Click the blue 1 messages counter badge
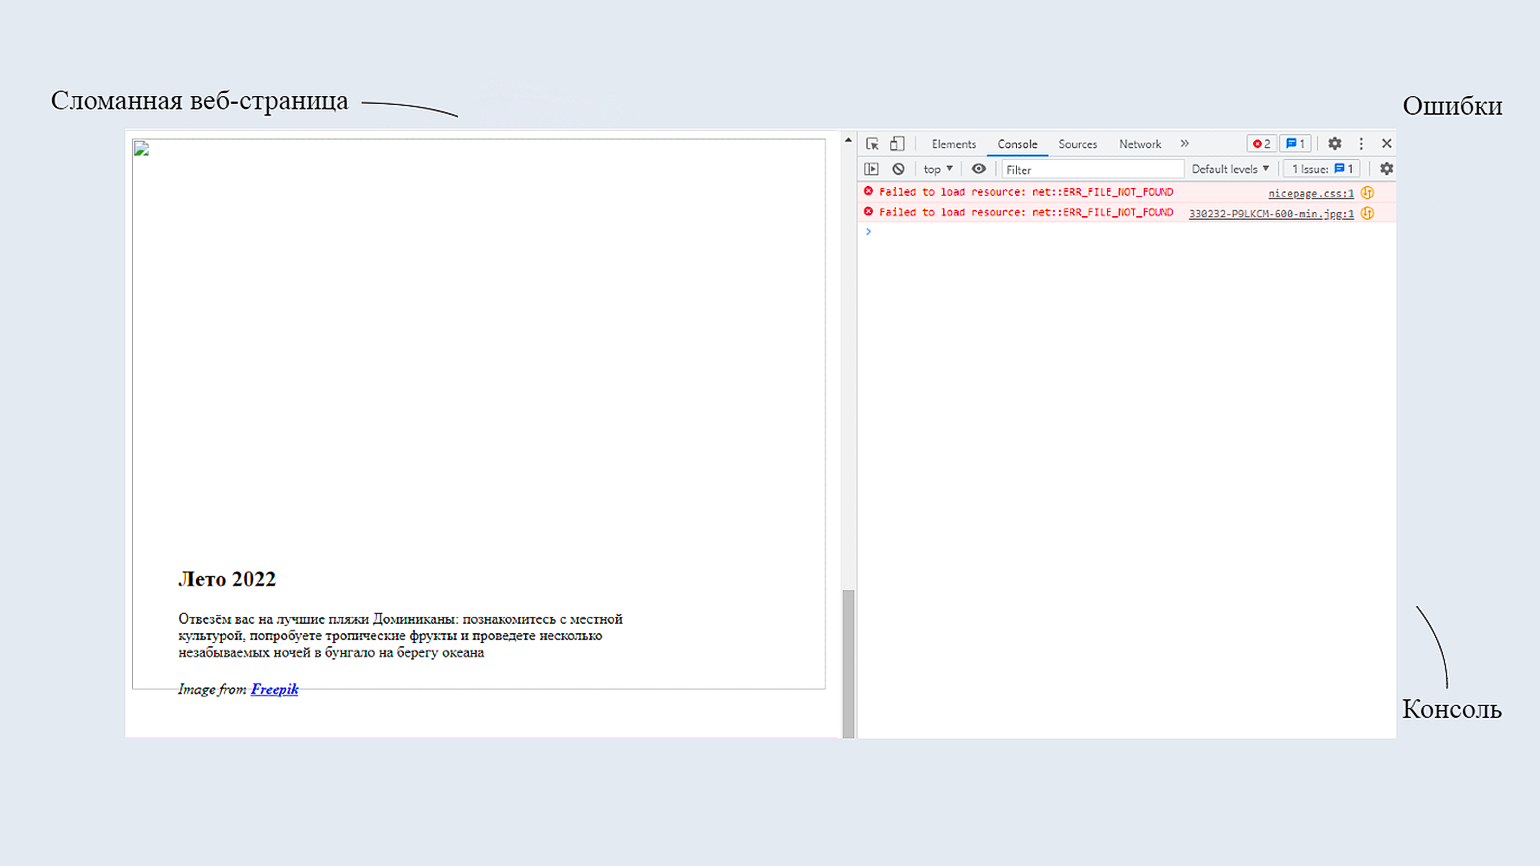1540x866 pixels. click(1295, 144)
